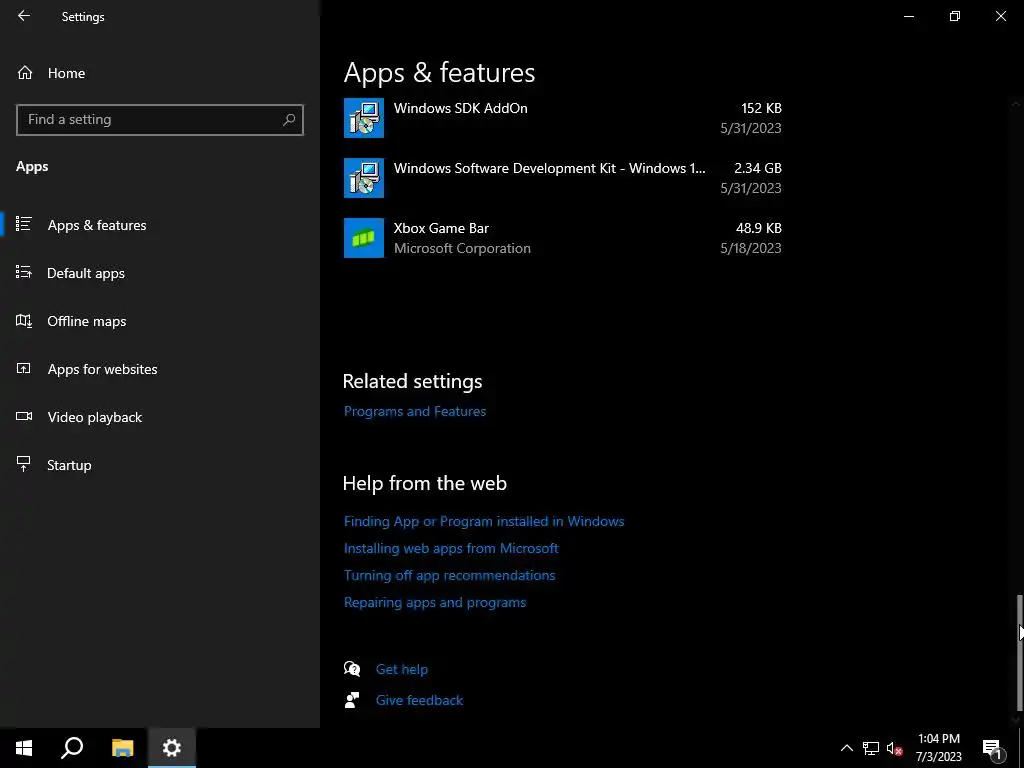Open the Offline maps page
Image resolution: width=1024 pixels, height=768 pixels.
pyautogui.click(x=87, y=321)
